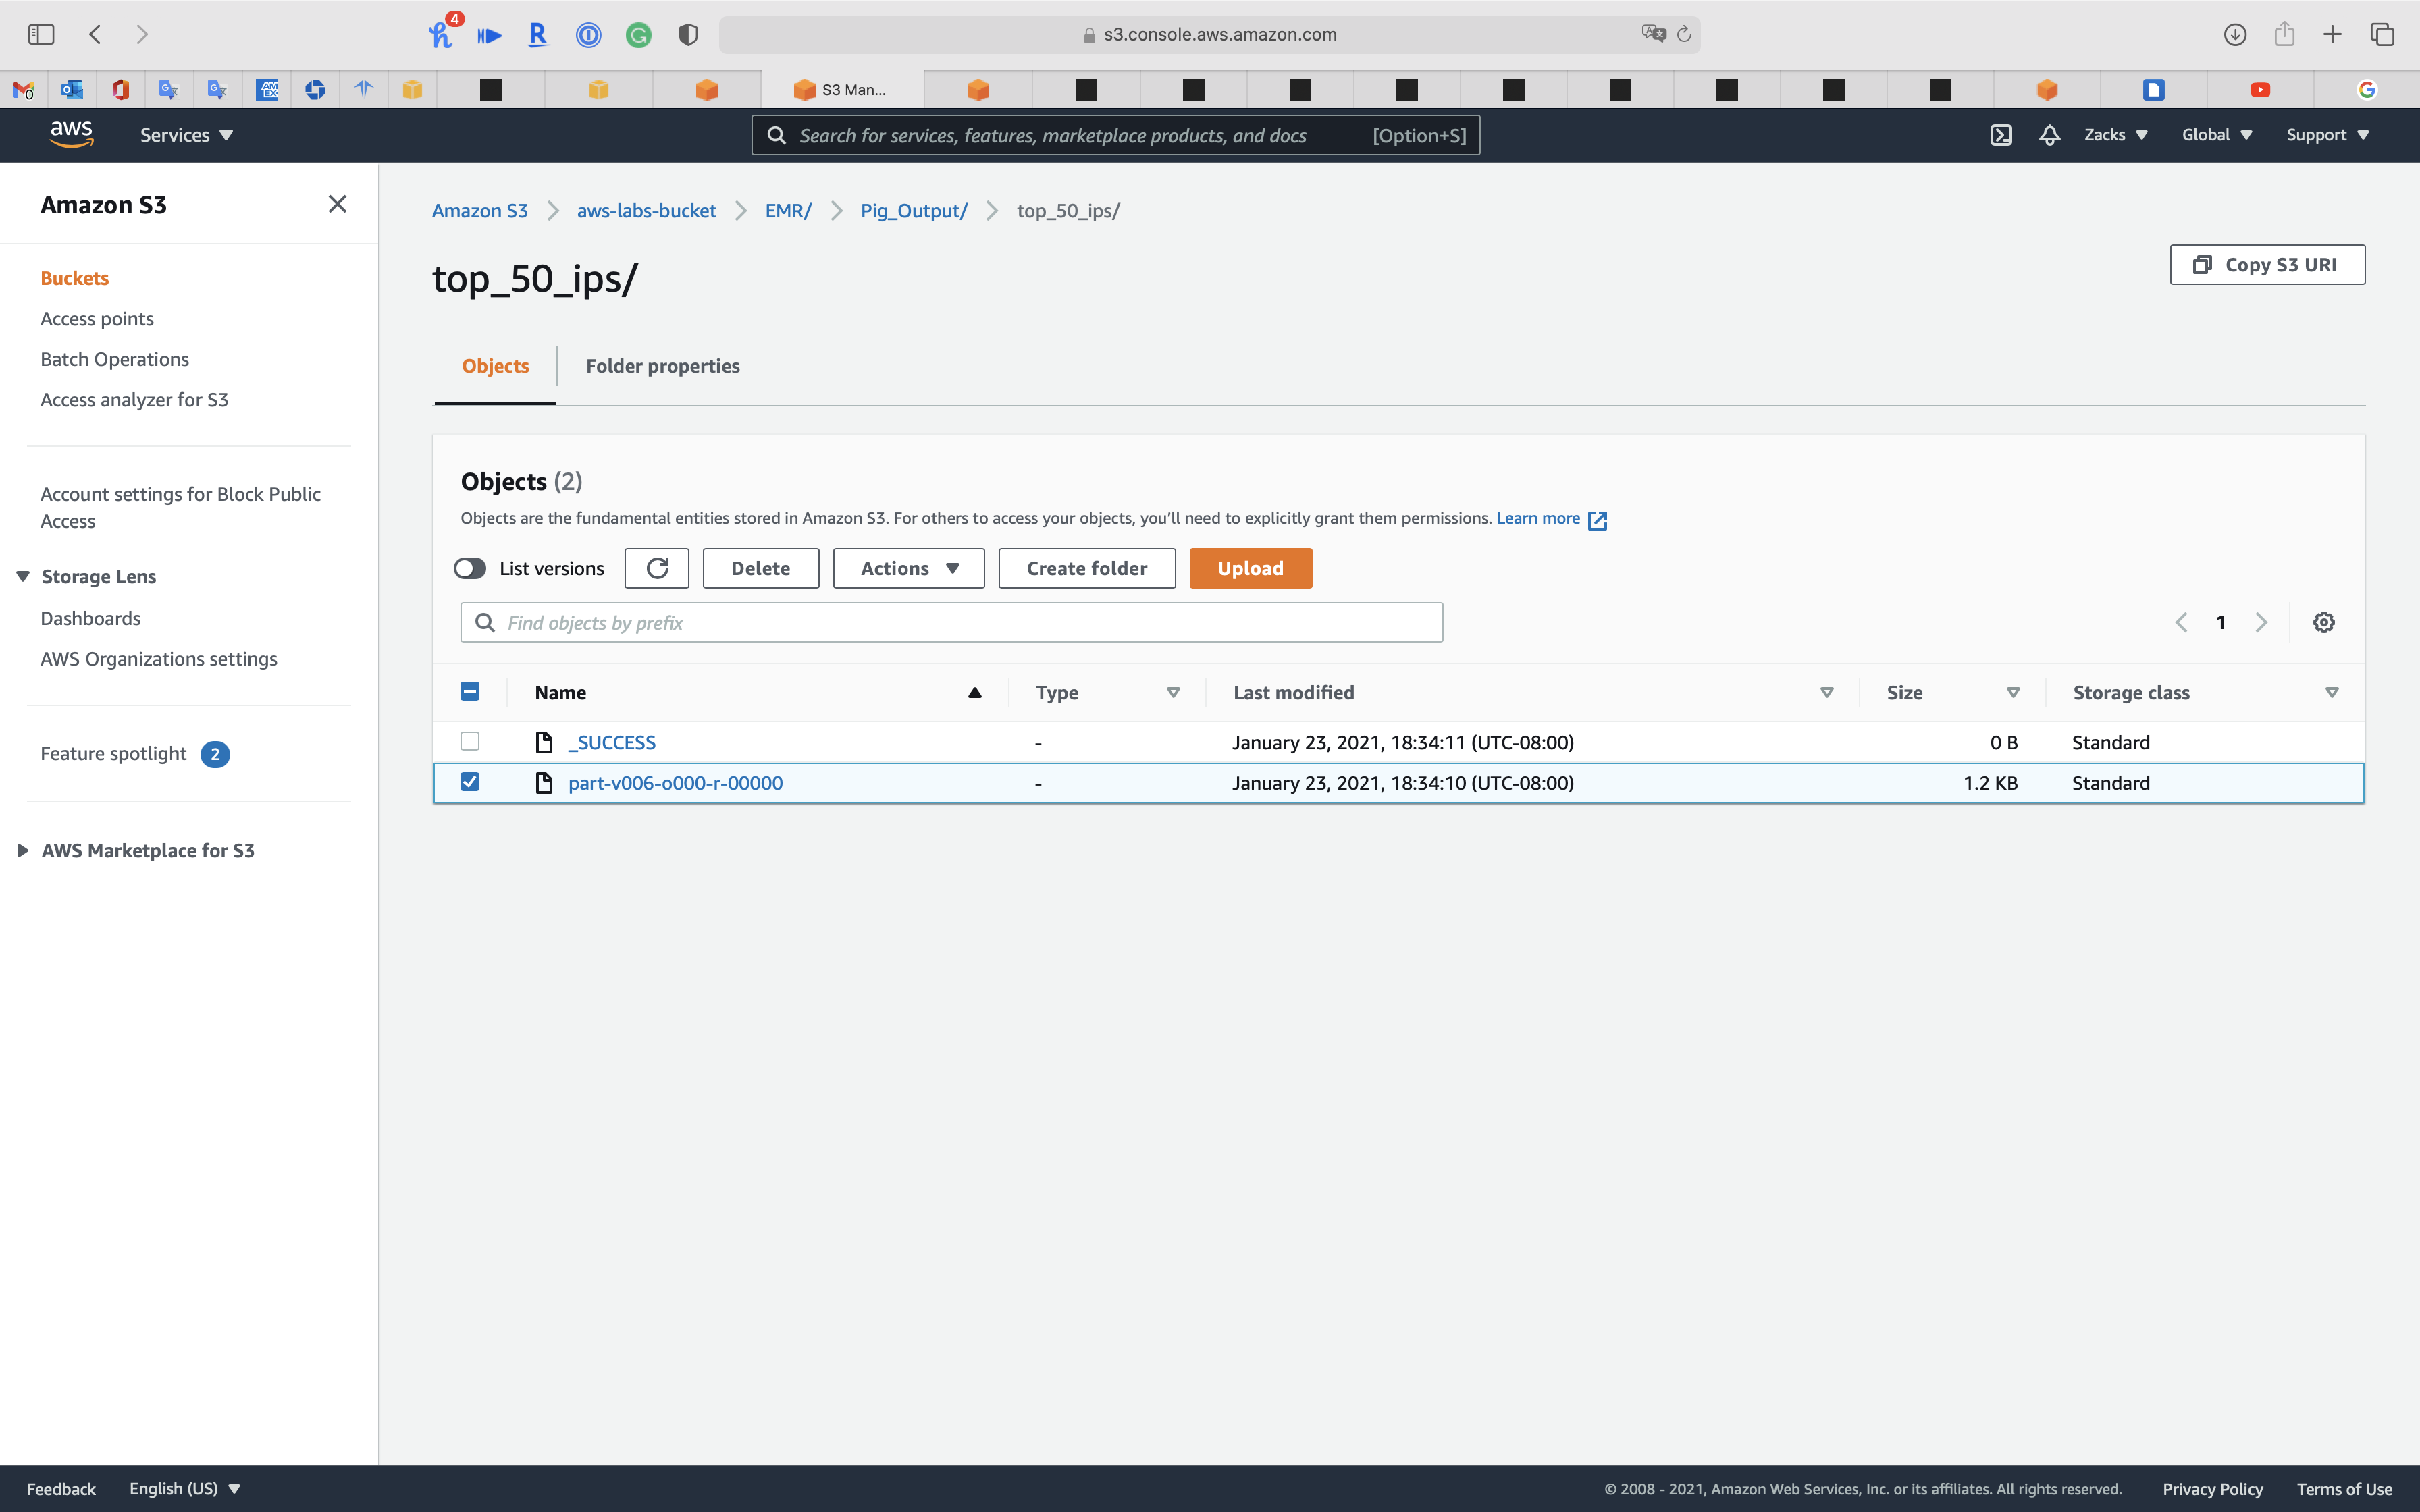Open the part-v006-o000-r-00000 object link
This screenshot has width=2420, height=1512.
(675, 783)
